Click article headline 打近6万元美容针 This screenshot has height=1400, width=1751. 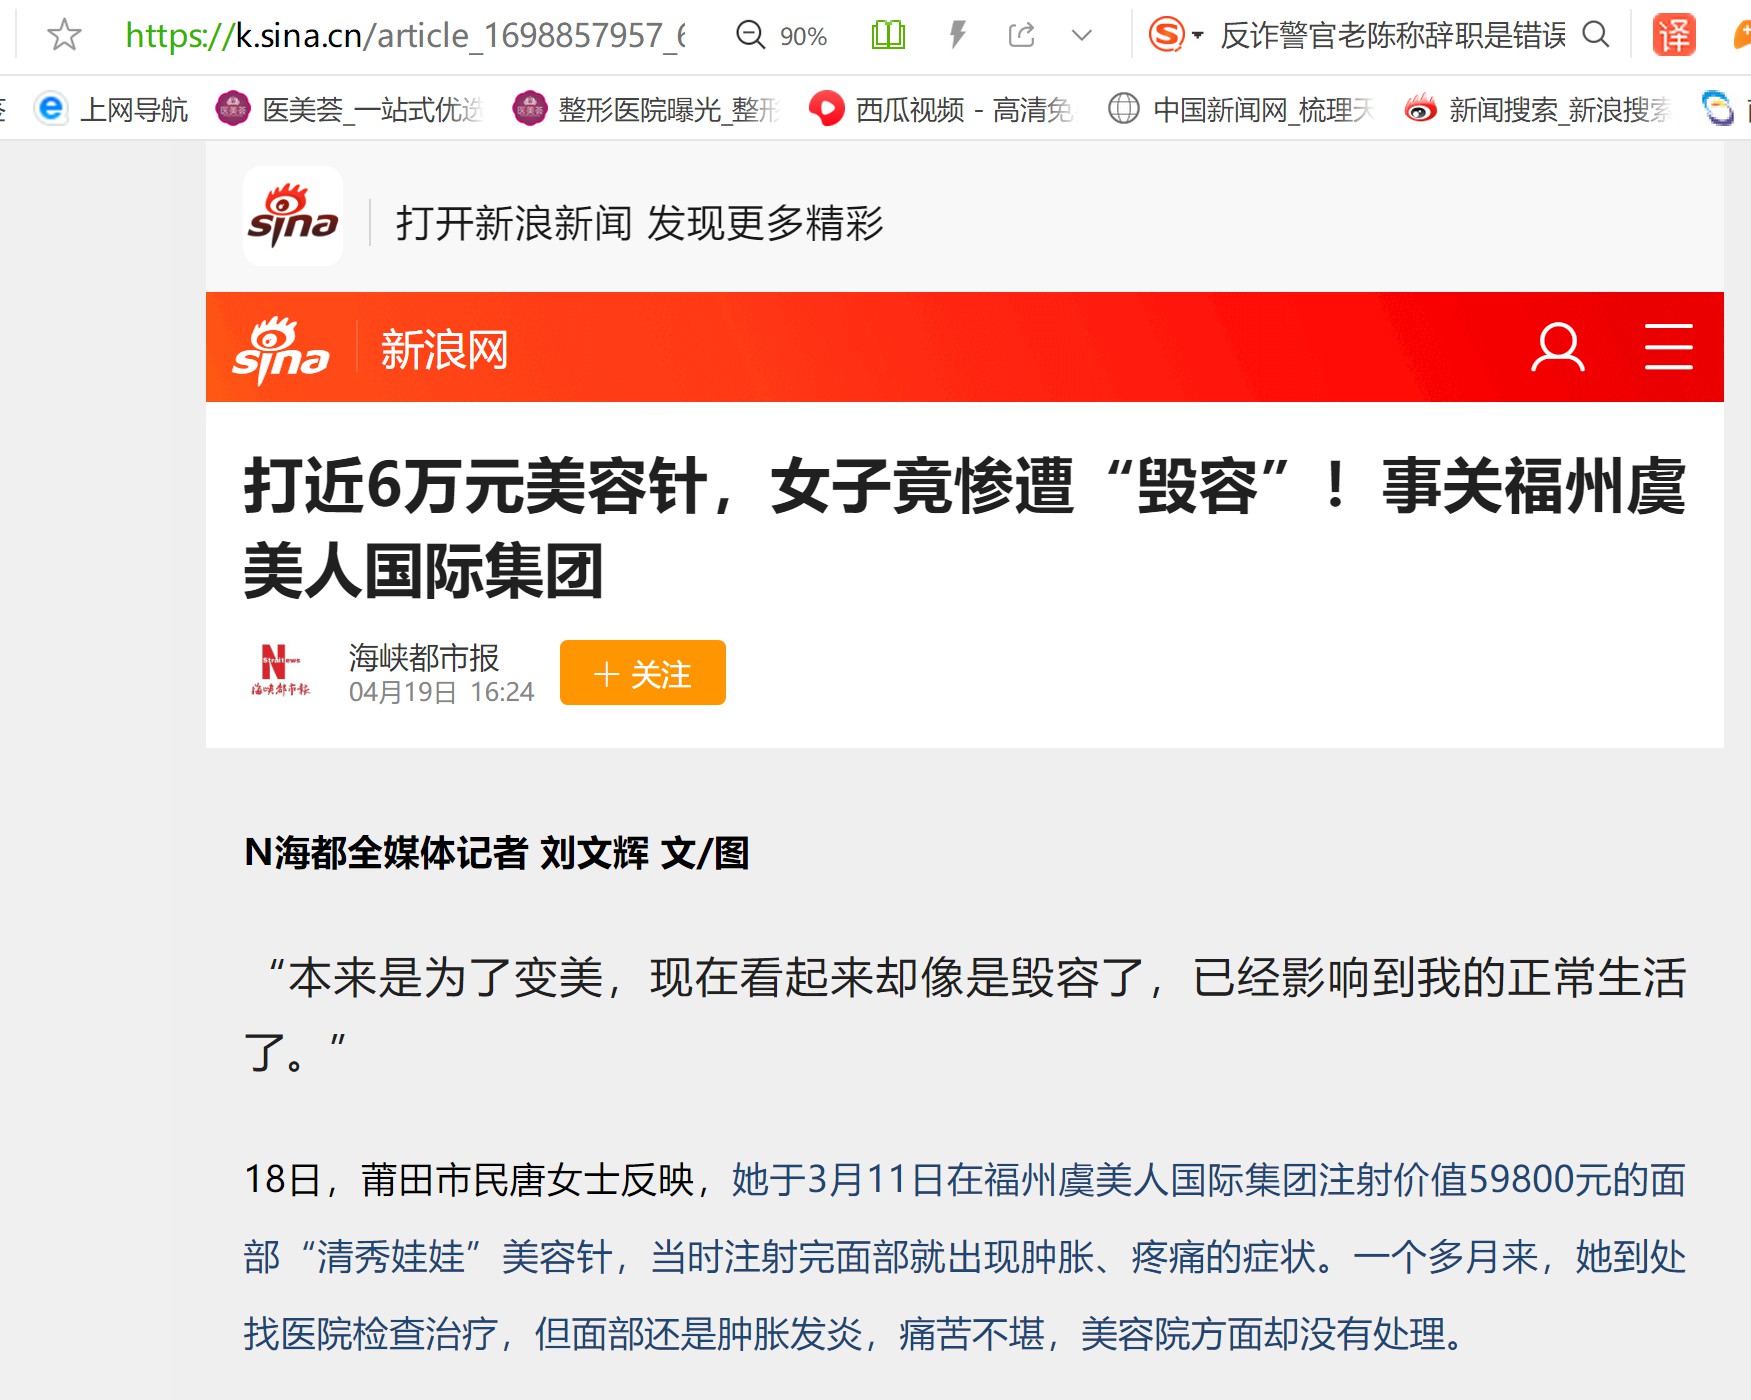[x=965, y=528]
